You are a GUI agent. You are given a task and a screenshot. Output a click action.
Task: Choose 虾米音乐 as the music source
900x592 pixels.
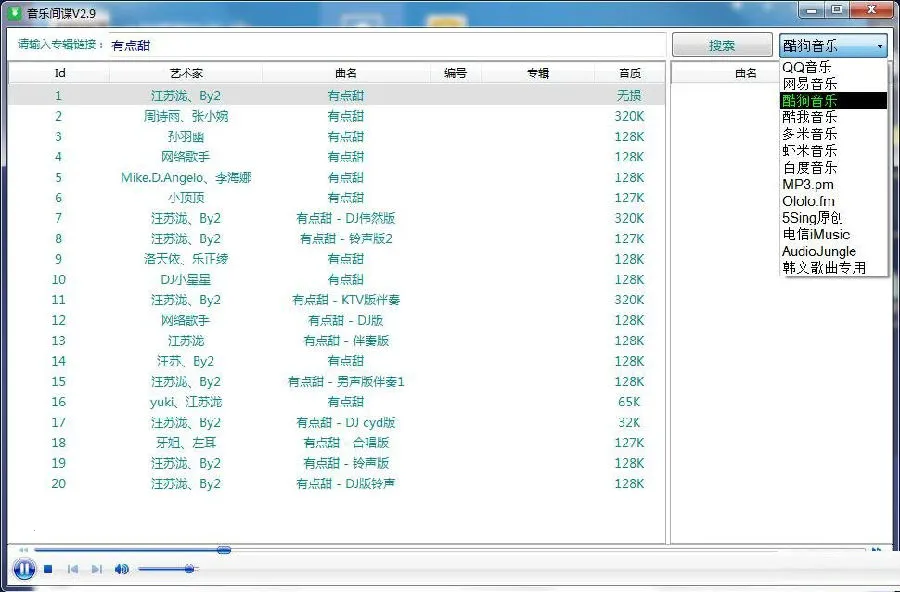click(x=810, y=151)
